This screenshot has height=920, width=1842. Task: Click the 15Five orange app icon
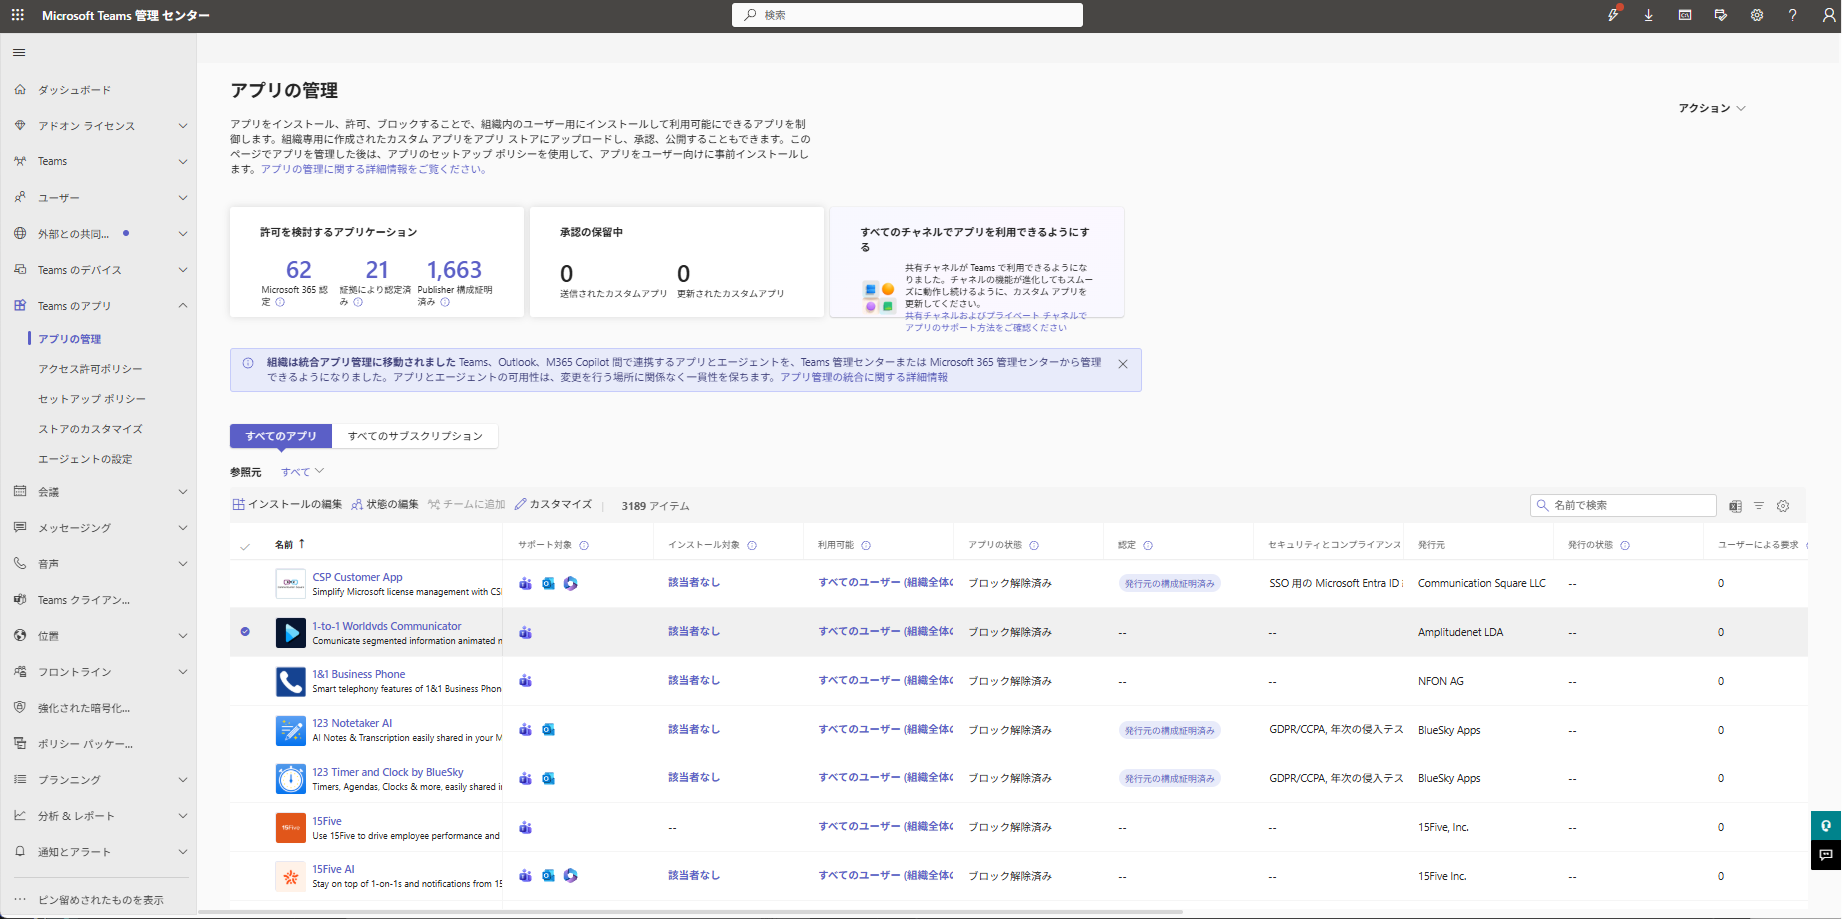tap(290, 827)
